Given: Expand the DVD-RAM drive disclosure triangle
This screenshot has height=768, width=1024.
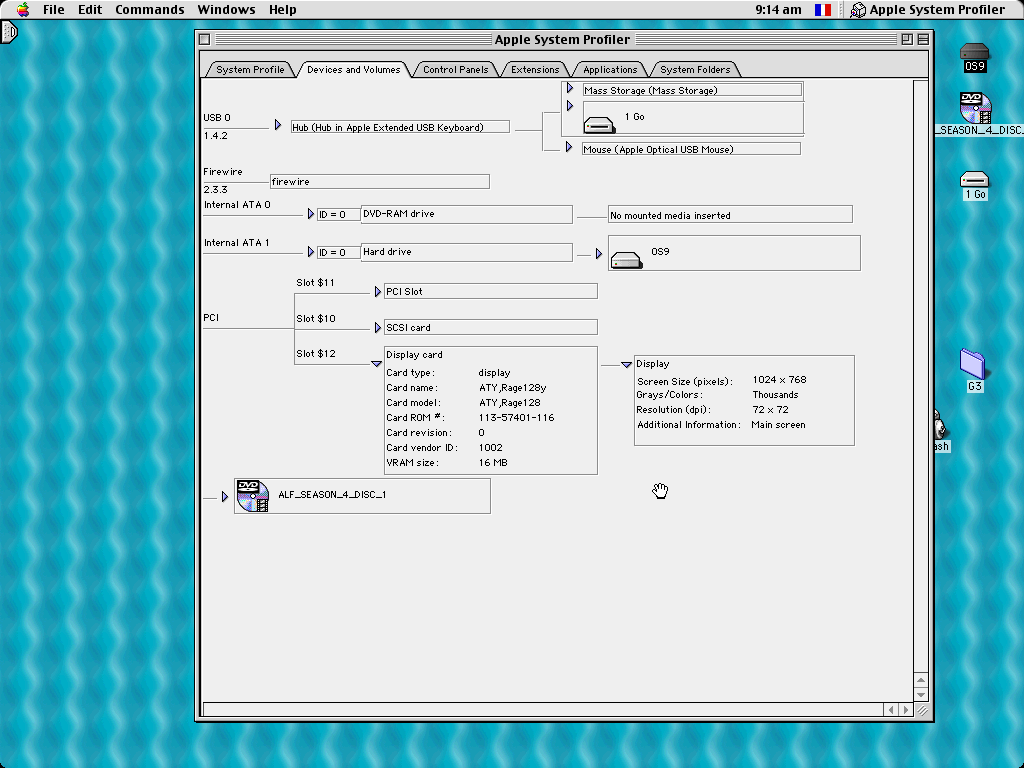Looking at the screenshot, I should pos(310,214).
